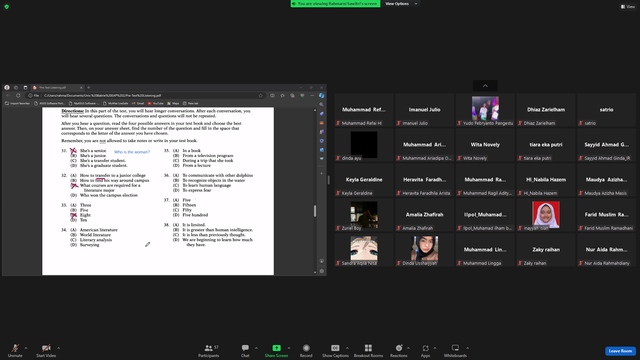
Task: Start Video in Zoom toolbar
Action: [x=46, y=350]
